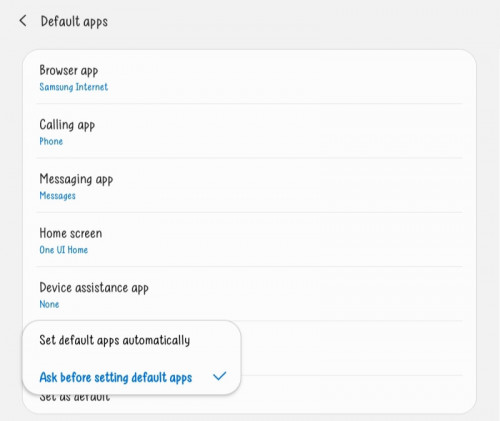Viewport: 500px width, 421px height.
Task: Click the checkmark beside Ask before setting
Action: click(x=220, y=376)
